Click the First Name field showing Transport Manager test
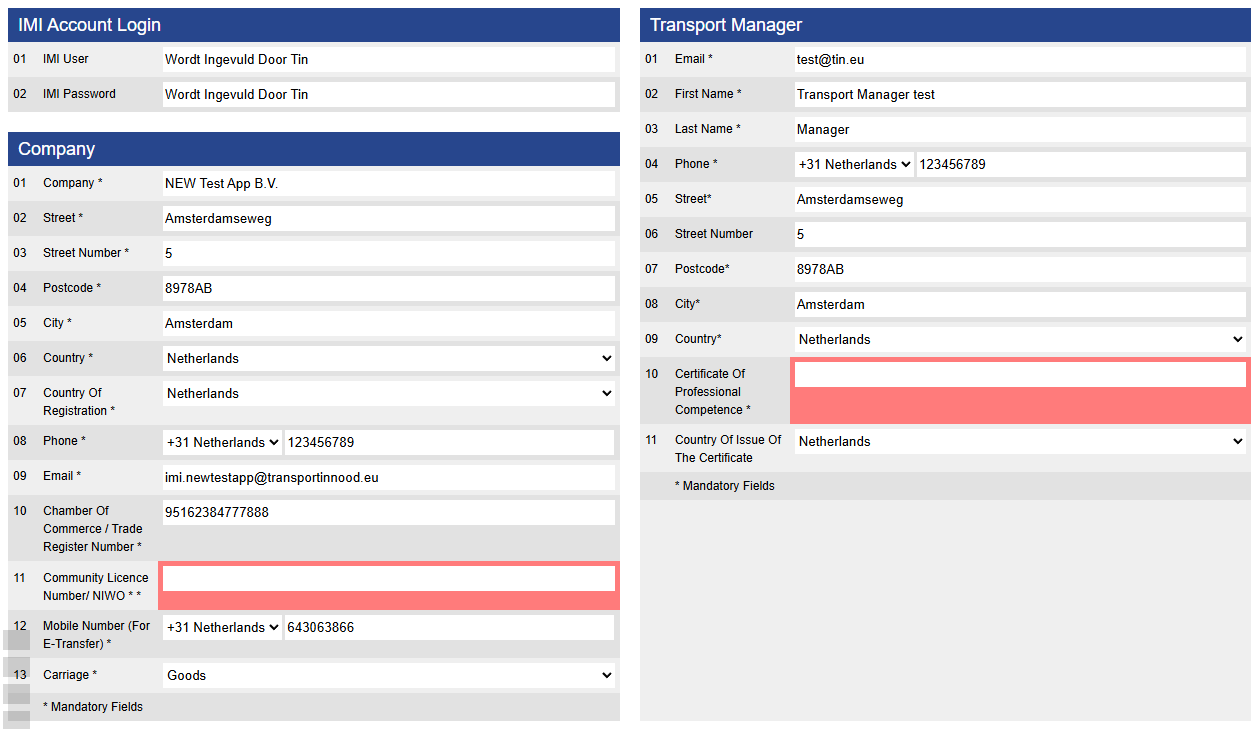 click(1019, 94)
